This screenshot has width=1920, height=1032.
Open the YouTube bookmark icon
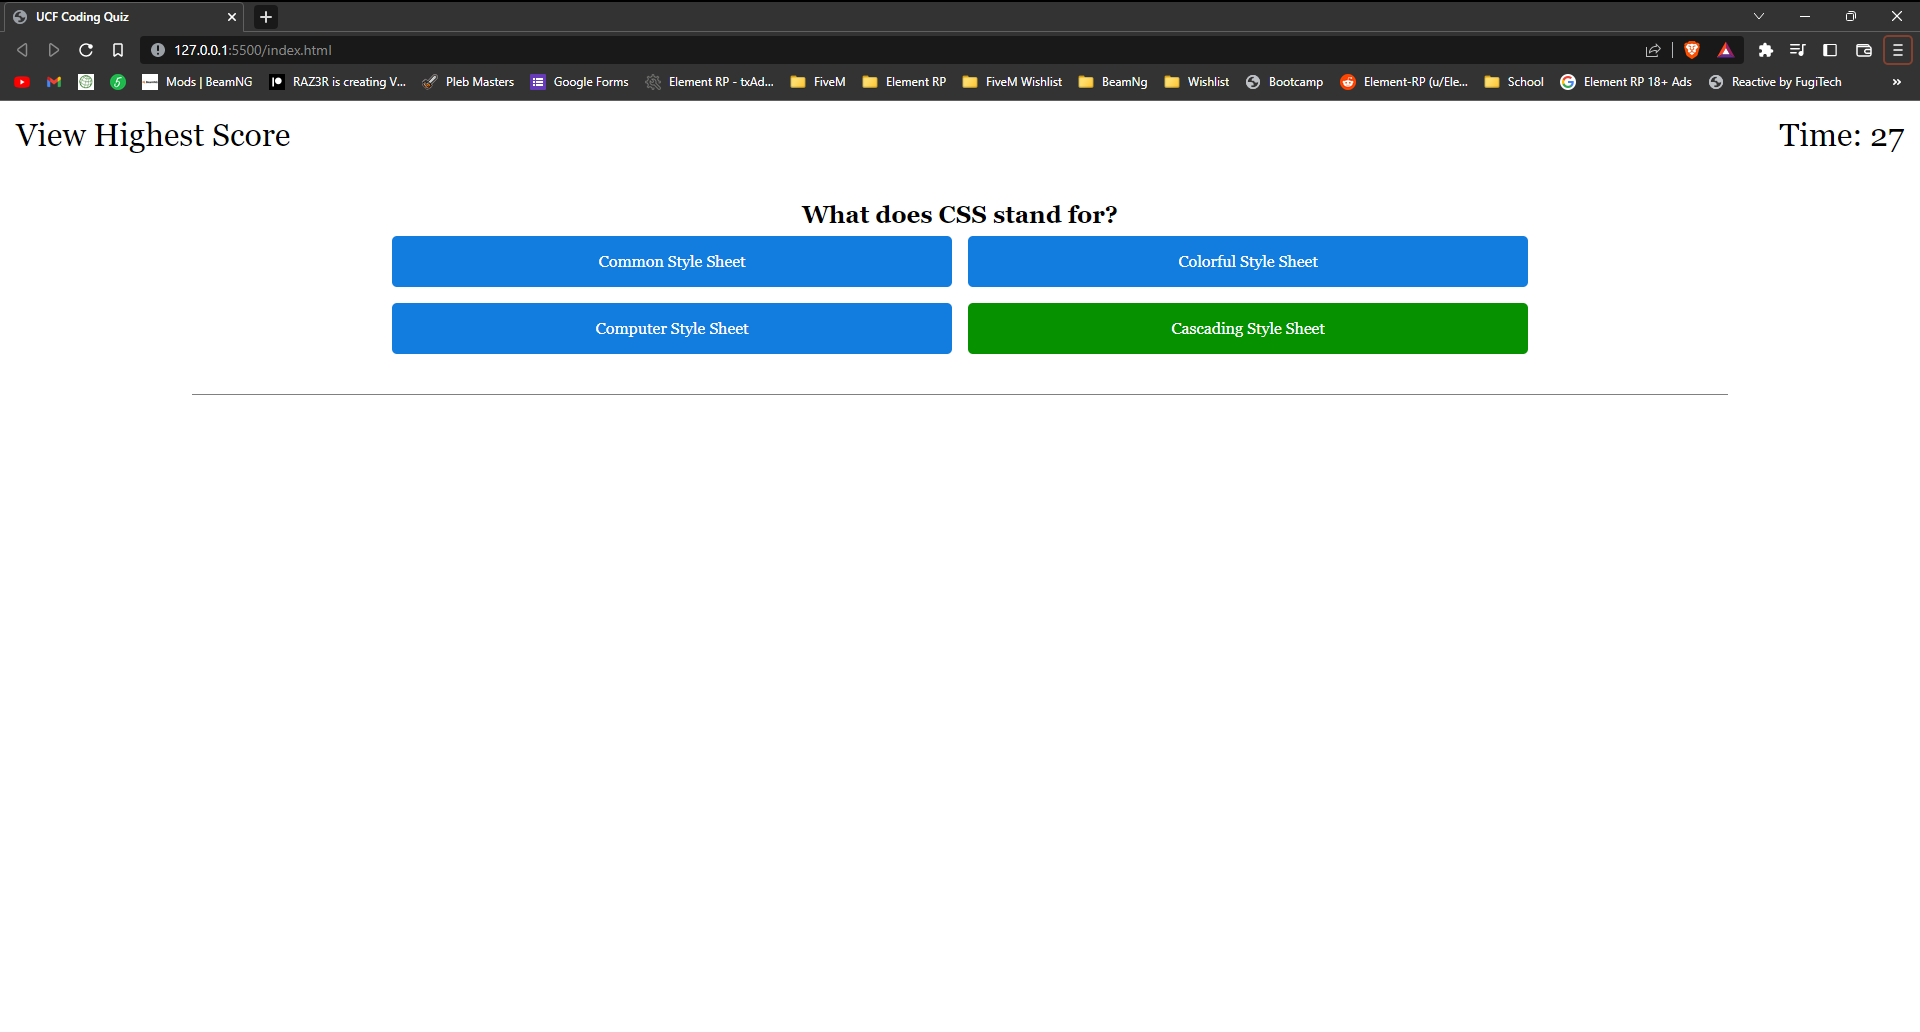[22, 82]
